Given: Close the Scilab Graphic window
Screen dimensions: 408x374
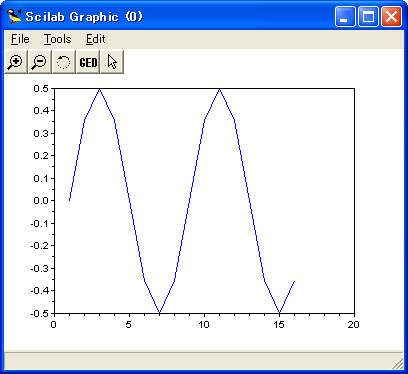Looking at the screenshot, I should 391,16.
